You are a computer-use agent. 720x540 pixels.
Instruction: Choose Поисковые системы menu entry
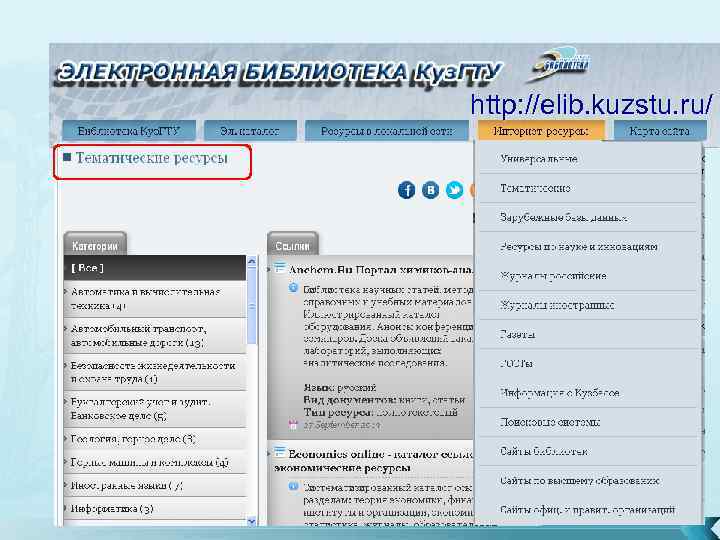pyautogui.click(x=588, y=422)
